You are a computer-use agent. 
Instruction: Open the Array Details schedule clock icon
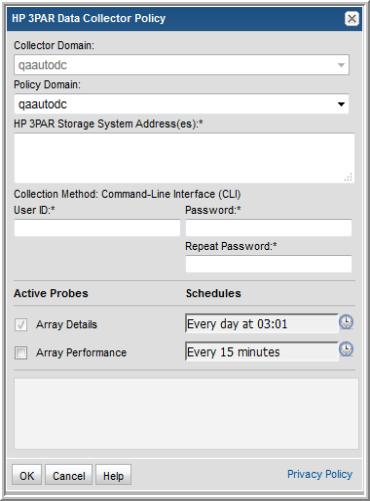click(346, 322)
